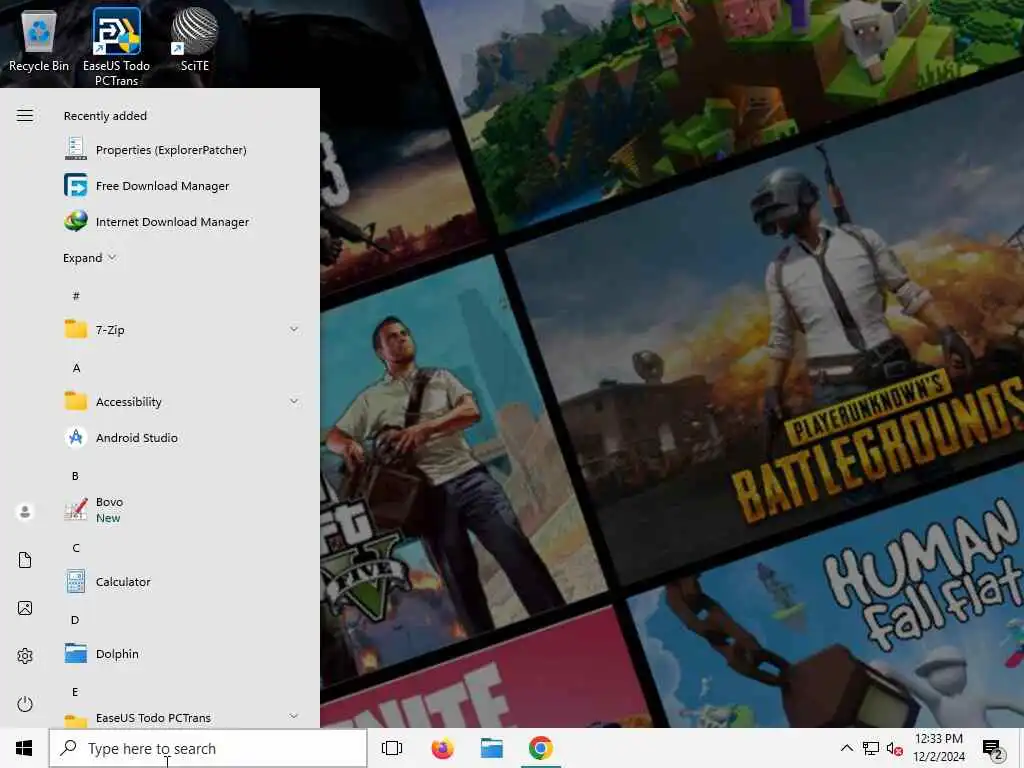Click the Recently added heading

point(105,116)
